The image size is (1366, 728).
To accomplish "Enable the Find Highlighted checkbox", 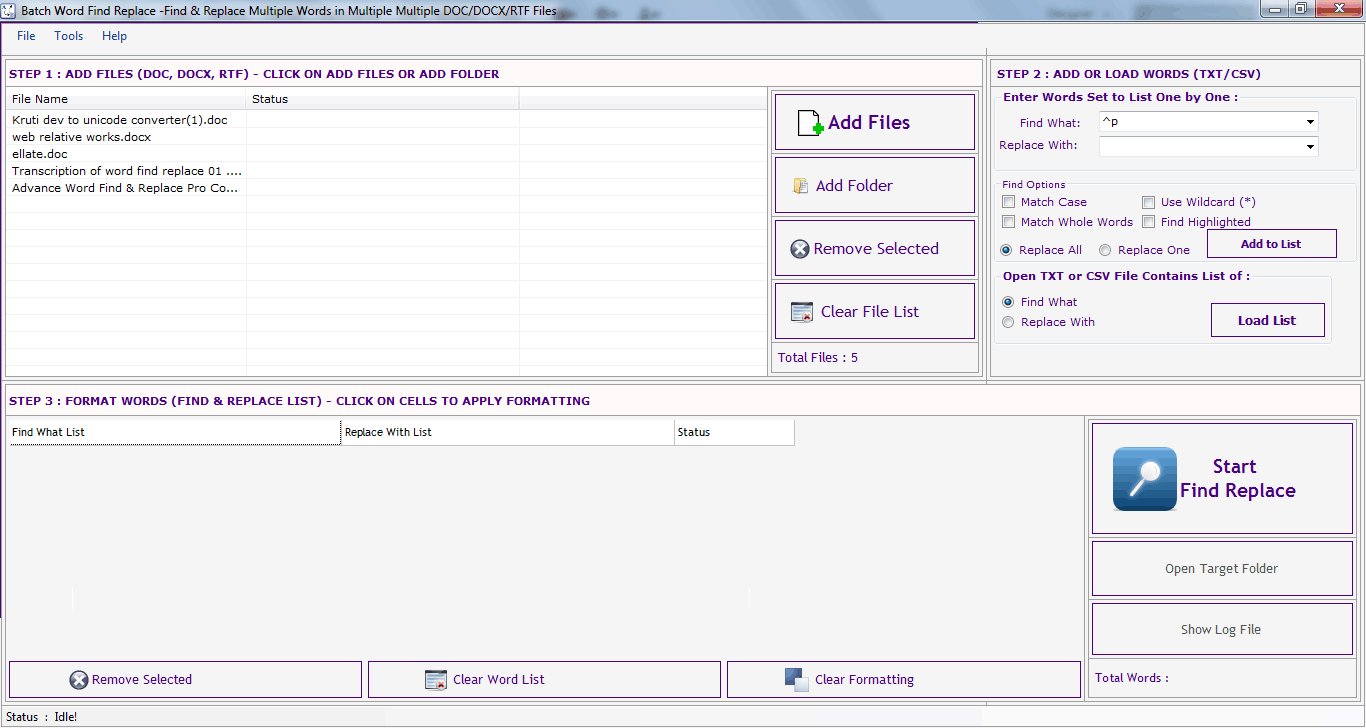I will point(1149,222).
